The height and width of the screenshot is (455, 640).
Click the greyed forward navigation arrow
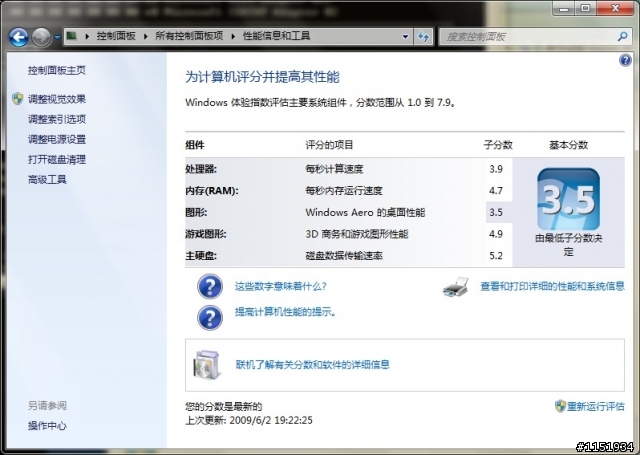41,37
